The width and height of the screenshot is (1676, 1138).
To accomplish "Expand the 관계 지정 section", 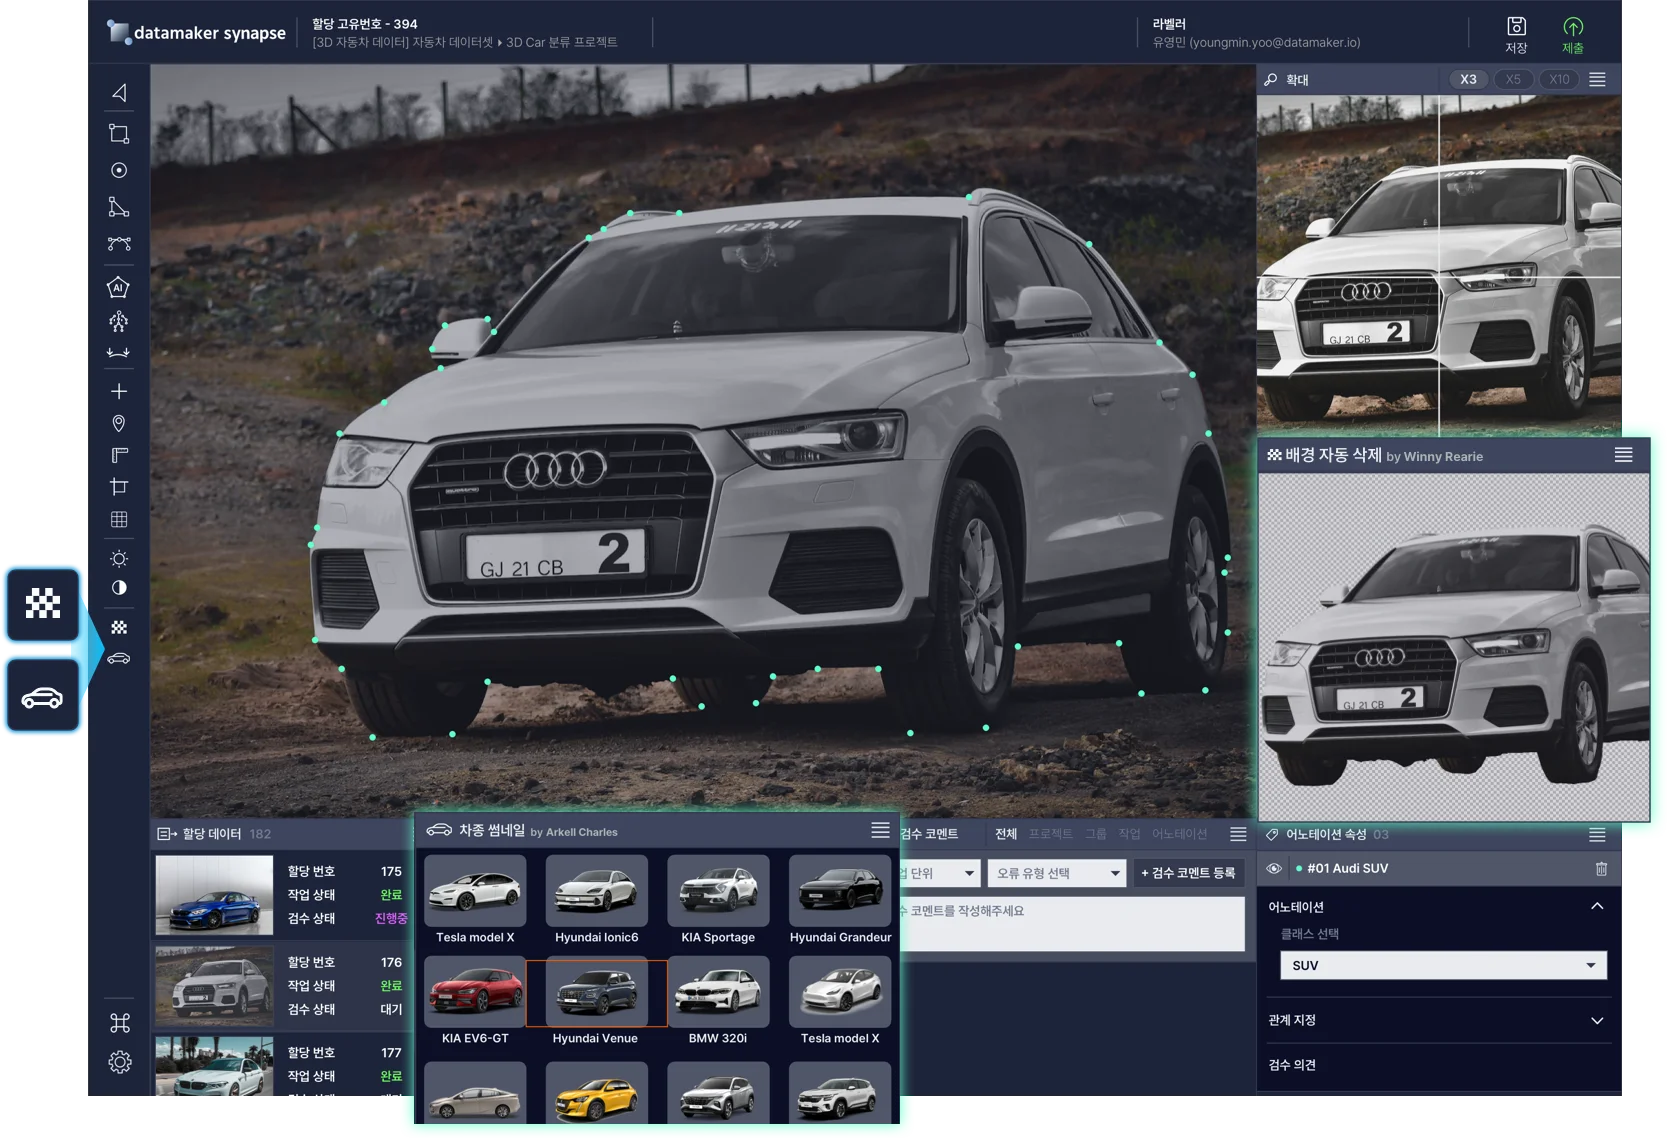I will 1597,1021.
